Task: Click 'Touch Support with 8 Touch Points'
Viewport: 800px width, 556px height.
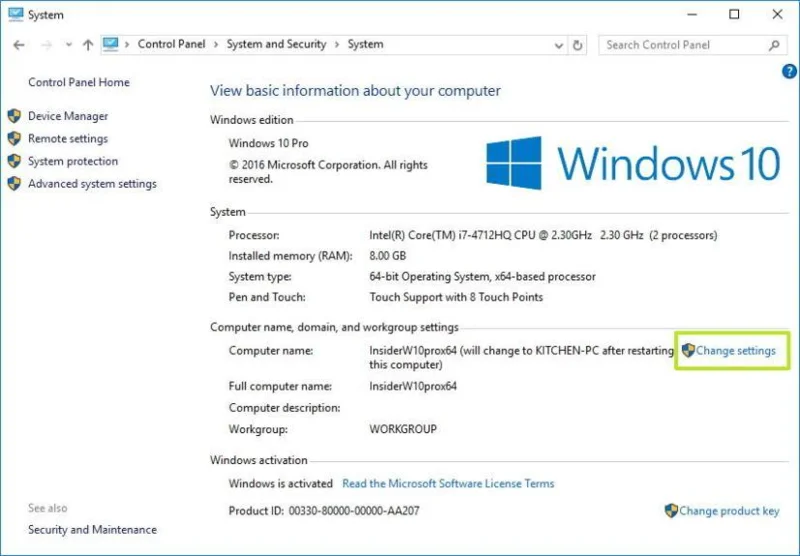Action: click(x=456, y=297)
